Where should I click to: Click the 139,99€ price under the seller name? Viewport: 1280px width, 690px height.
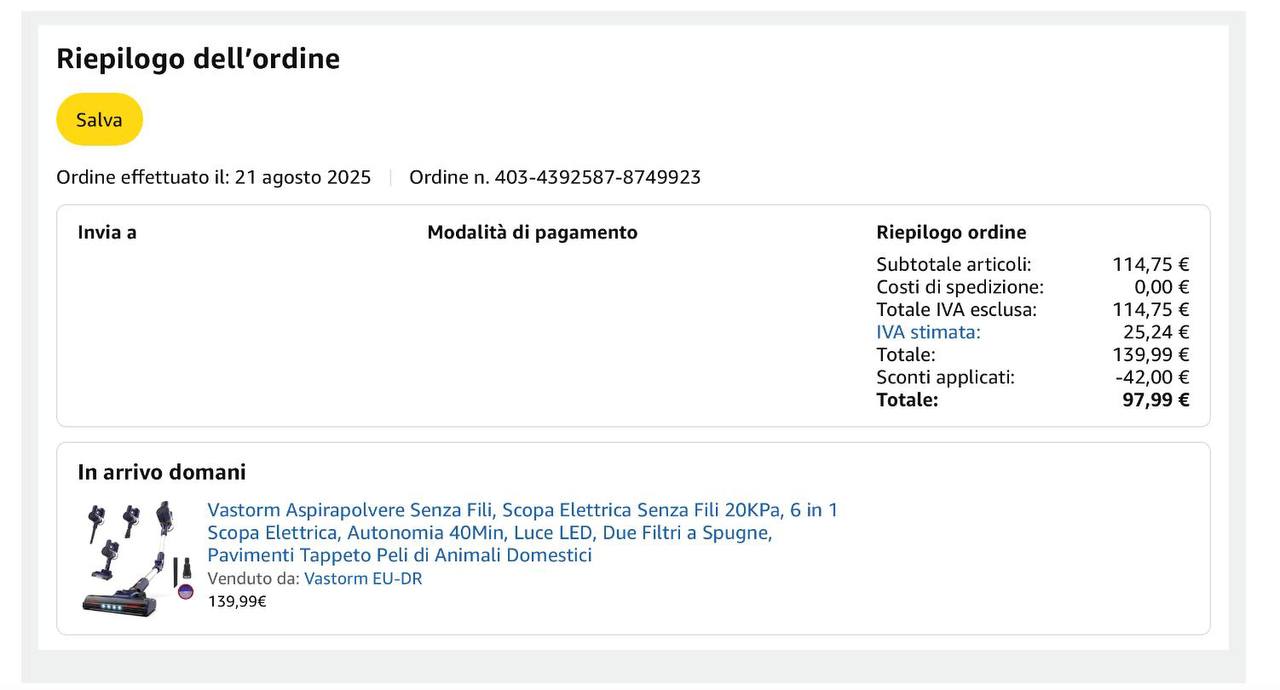(x=237, y=601)
